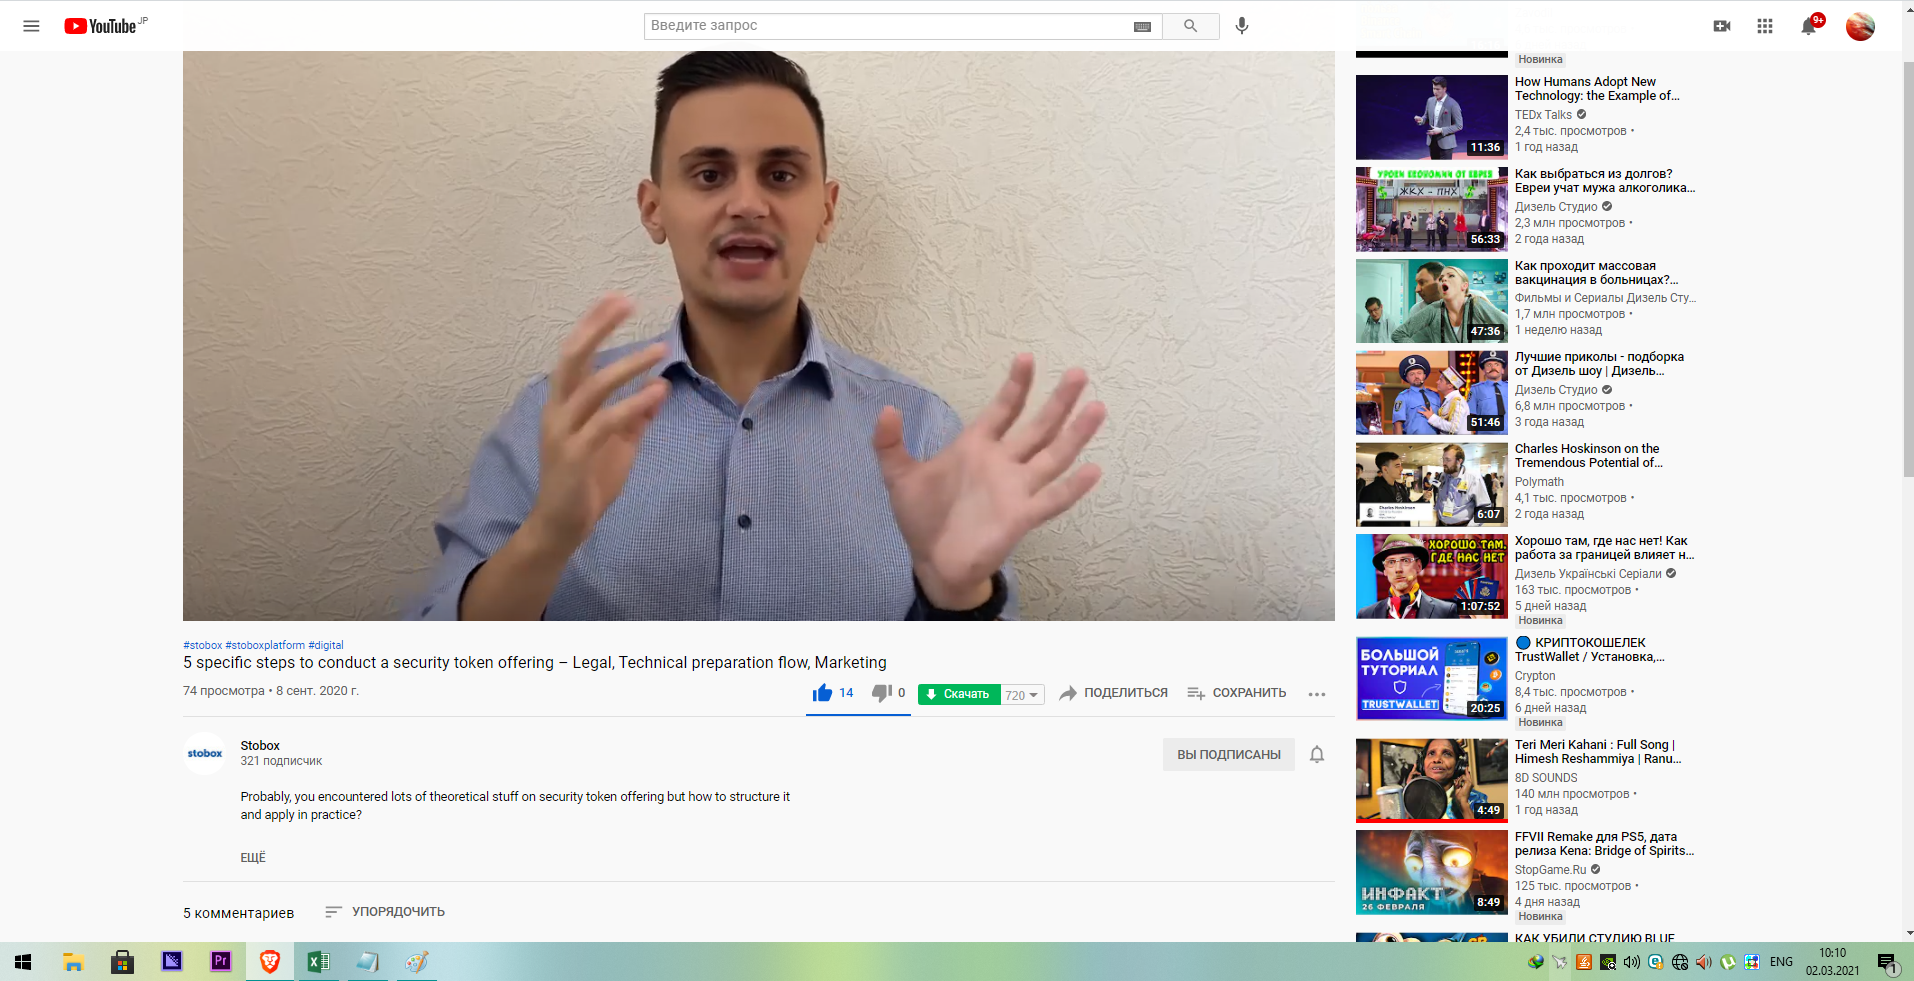Open the #stoboxplatform hashtag link

click(265, 645)
